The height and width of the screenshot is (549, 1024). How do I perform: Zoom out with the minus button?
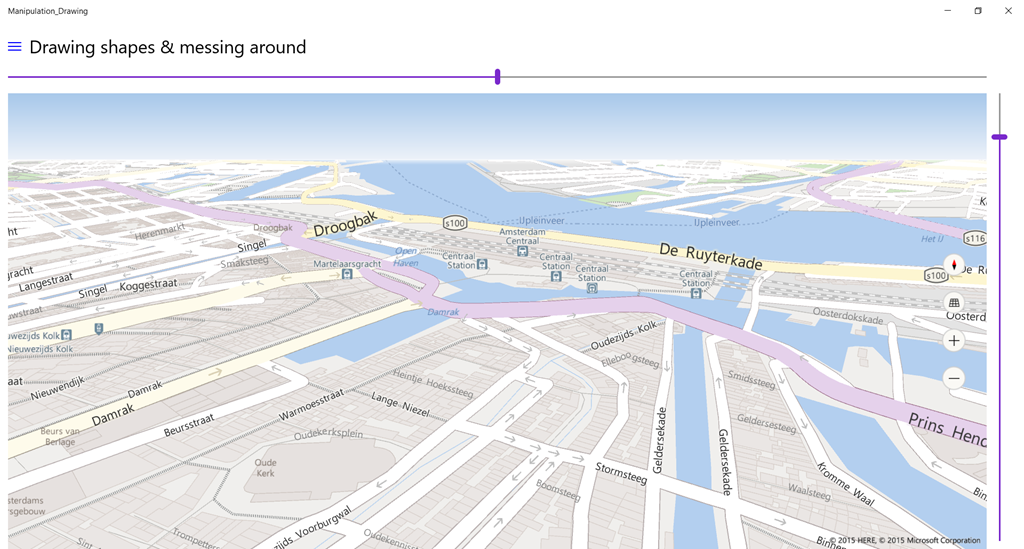pyautogui.click(x=954, y=379)
